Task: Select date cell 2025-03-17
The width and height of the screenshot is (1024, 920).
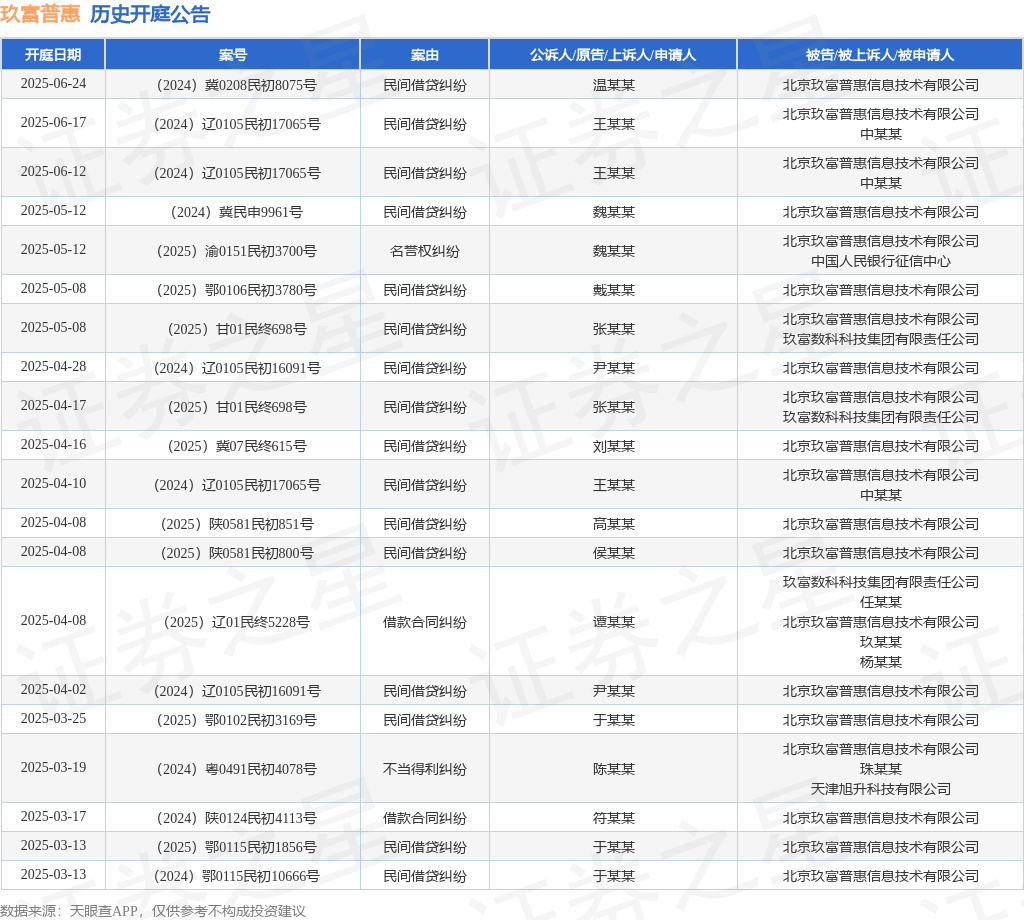Action: point(53,817)
